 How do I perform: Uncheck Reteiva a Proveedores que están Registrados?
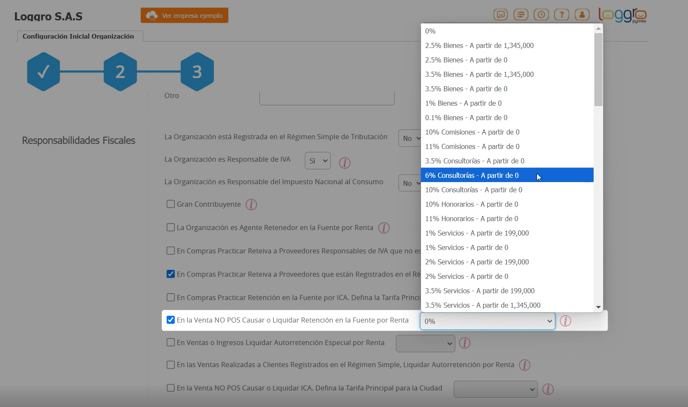171,274
